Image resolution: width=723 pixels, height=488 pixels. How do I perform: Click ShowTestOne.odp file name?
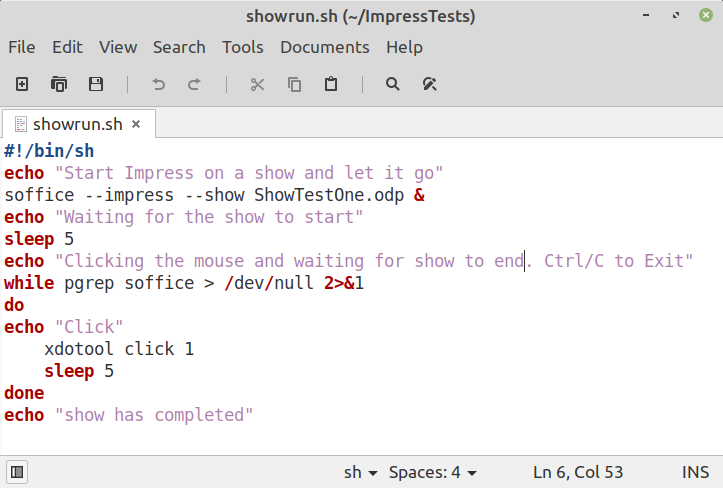[x=329, y=195]
